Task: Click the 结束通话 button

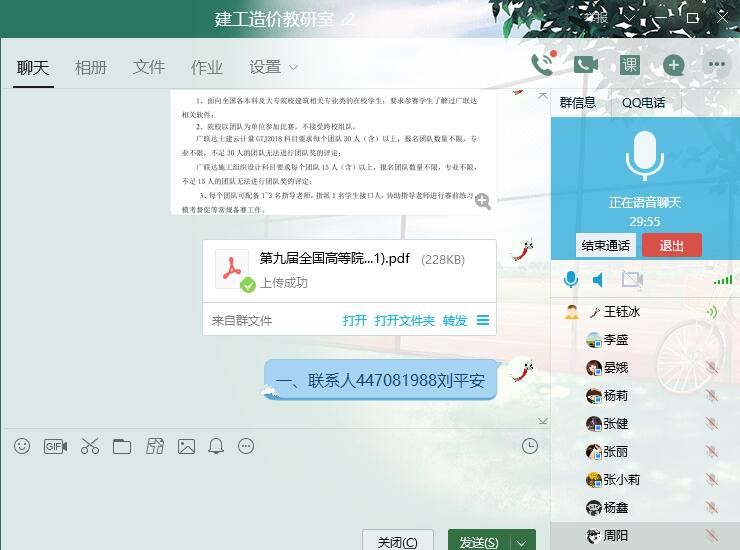Action: coord(606,245)
